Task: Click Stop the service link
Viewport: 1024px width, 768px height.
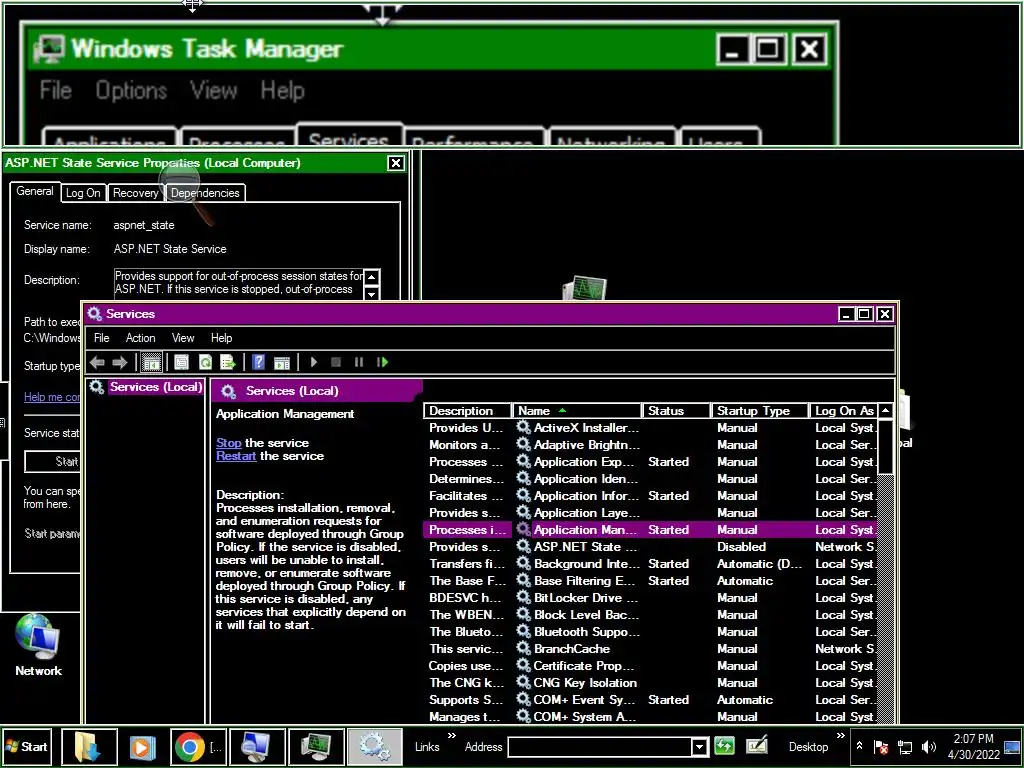Action: pyautogui.click(x=229, y=443)
